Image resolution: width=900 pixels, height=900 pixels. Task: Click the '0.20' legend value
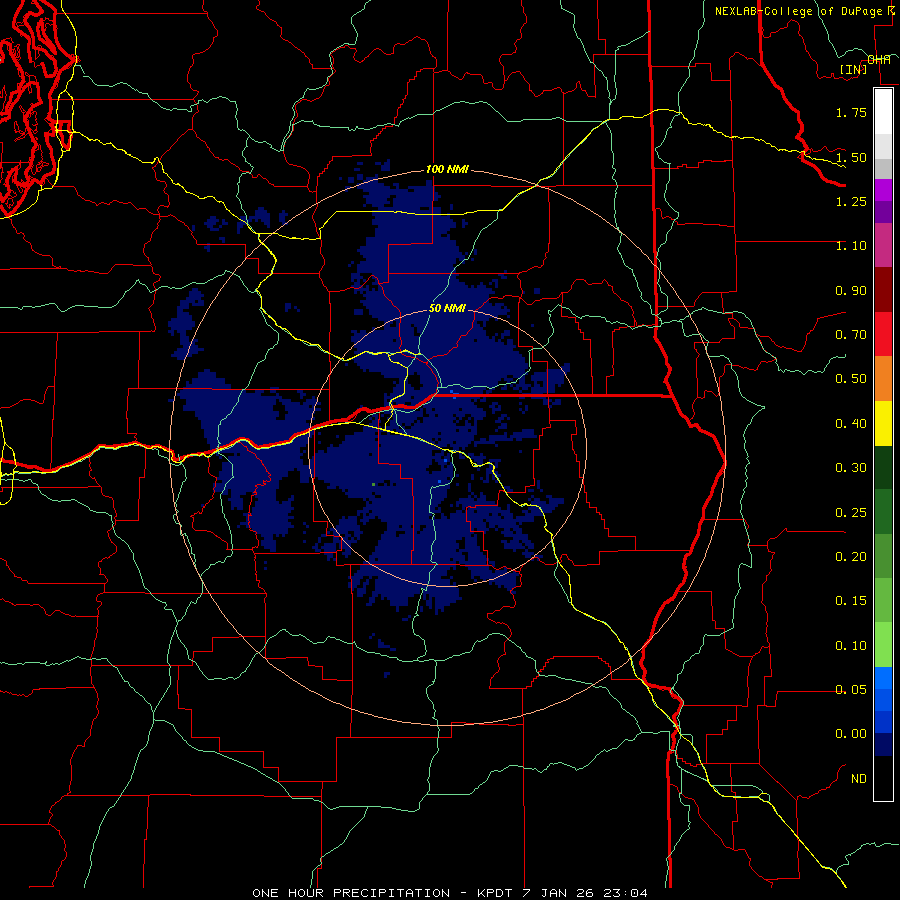851,557
